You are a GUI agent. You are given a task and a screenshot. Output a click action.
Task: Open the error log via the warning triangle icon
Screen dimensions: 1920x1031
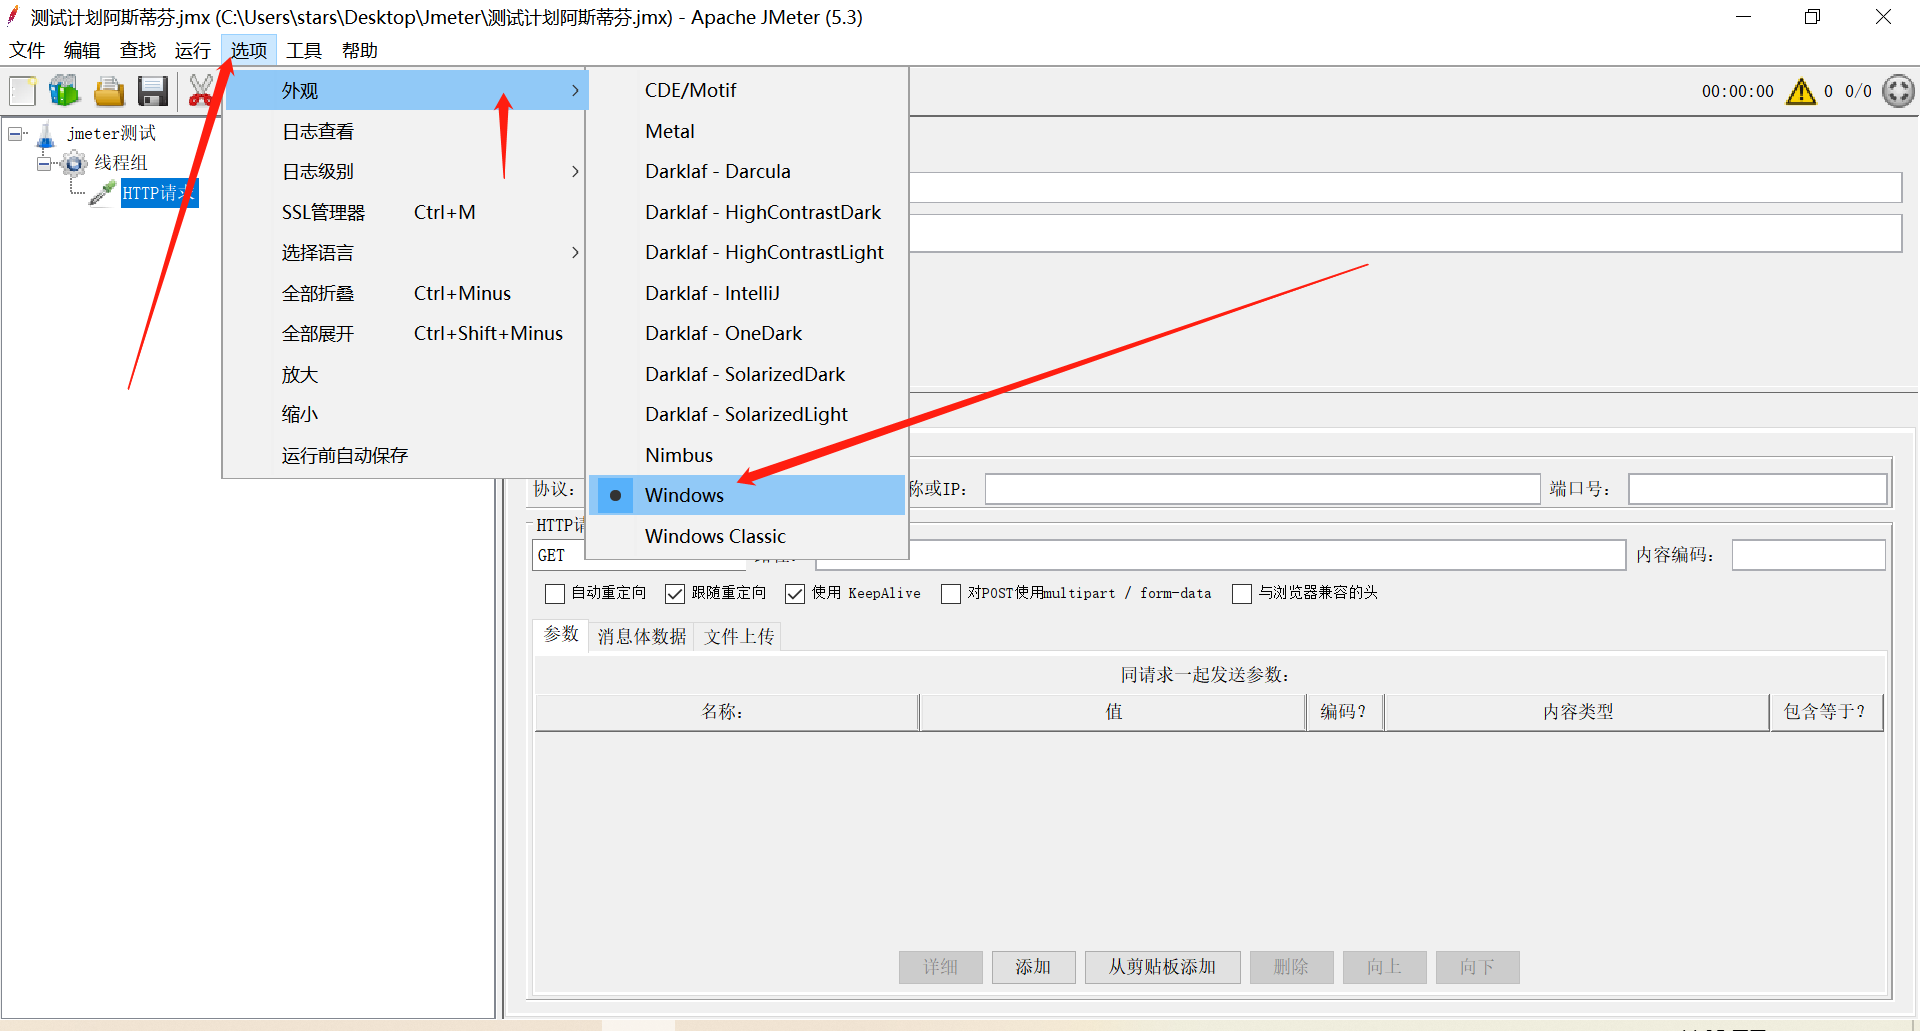1801,91
